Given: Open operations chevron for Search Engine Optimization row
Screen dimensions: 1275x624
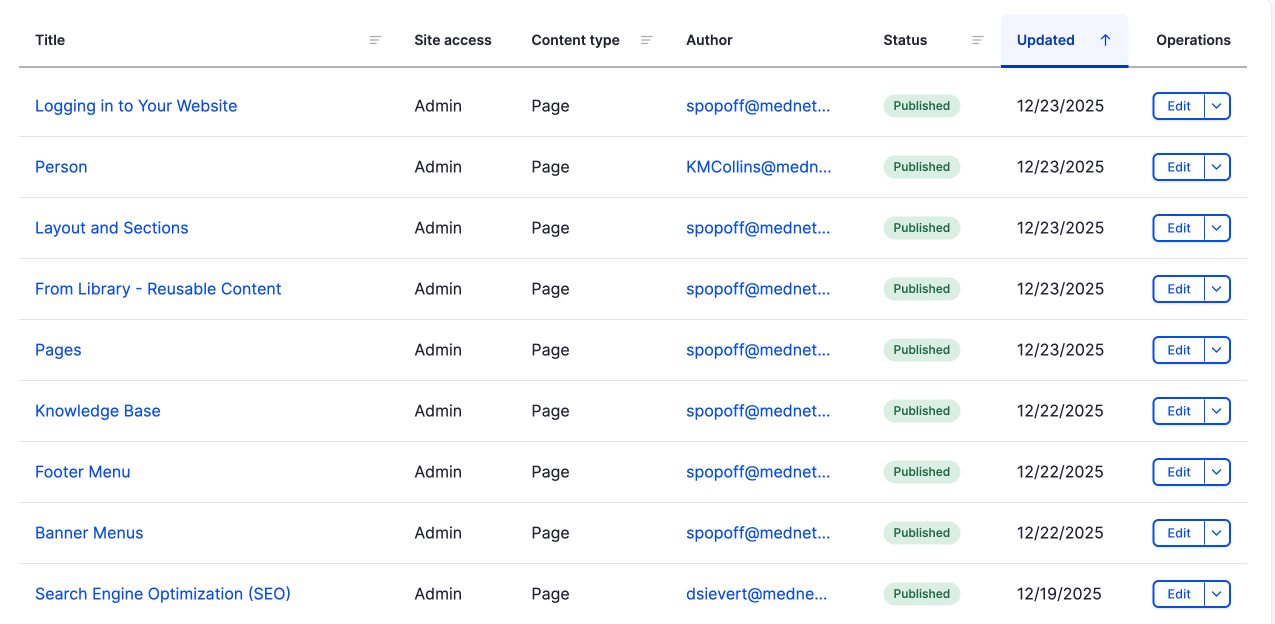Looking at the screenshot, I should (1216, 594).
